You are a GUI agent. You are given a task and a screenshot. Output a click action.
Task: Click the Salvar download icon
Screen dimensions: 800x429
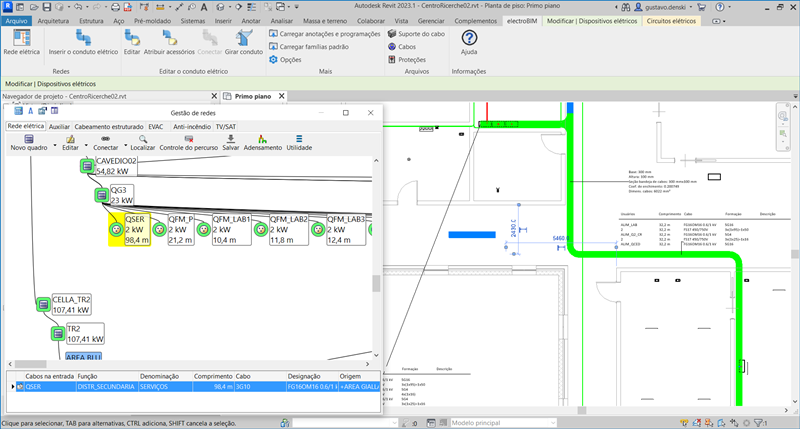231,139
